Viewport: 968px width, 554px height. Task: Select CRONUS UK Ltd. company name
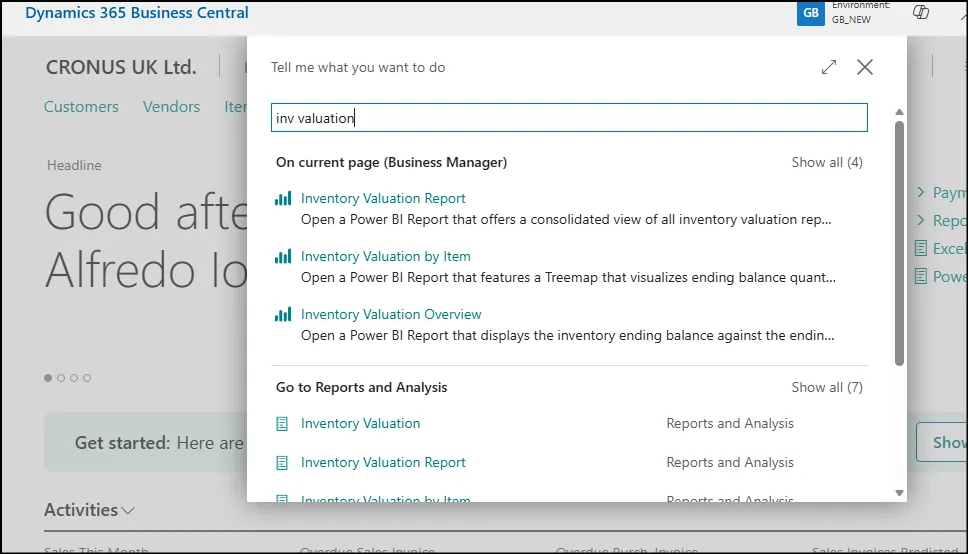pyautogui.click(x=121, y=67)
